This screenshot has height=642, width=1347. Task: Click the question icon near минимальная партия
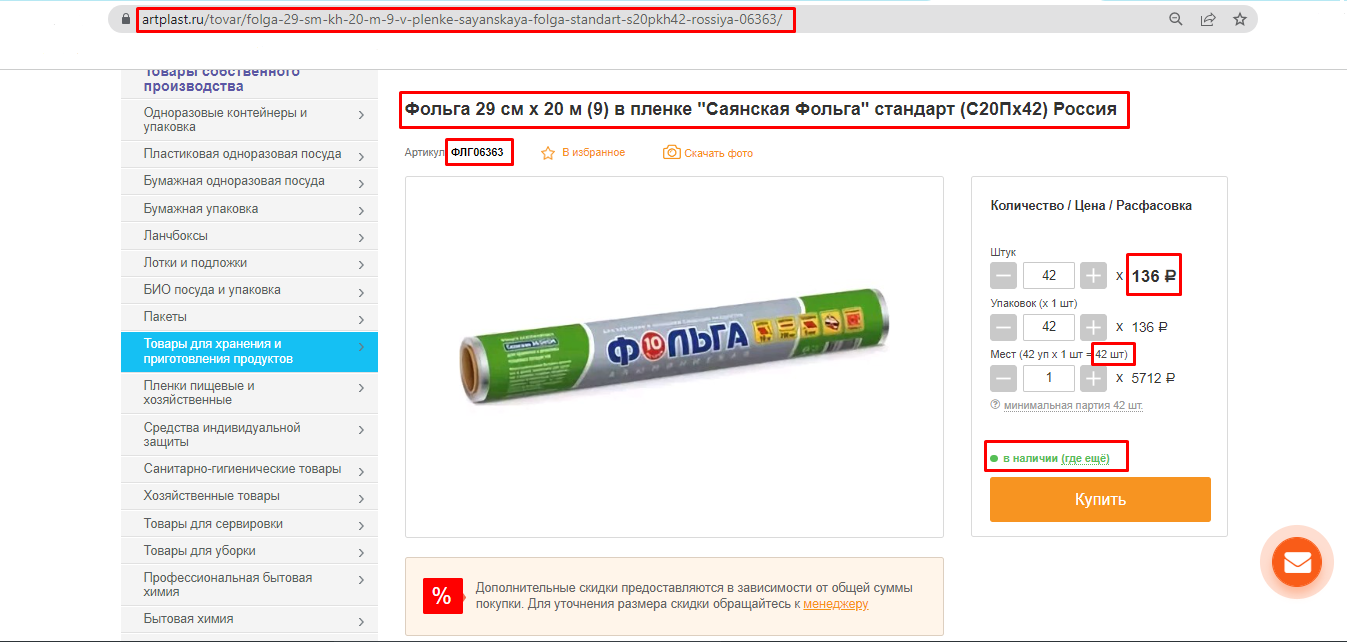click(x=995, y=405)
